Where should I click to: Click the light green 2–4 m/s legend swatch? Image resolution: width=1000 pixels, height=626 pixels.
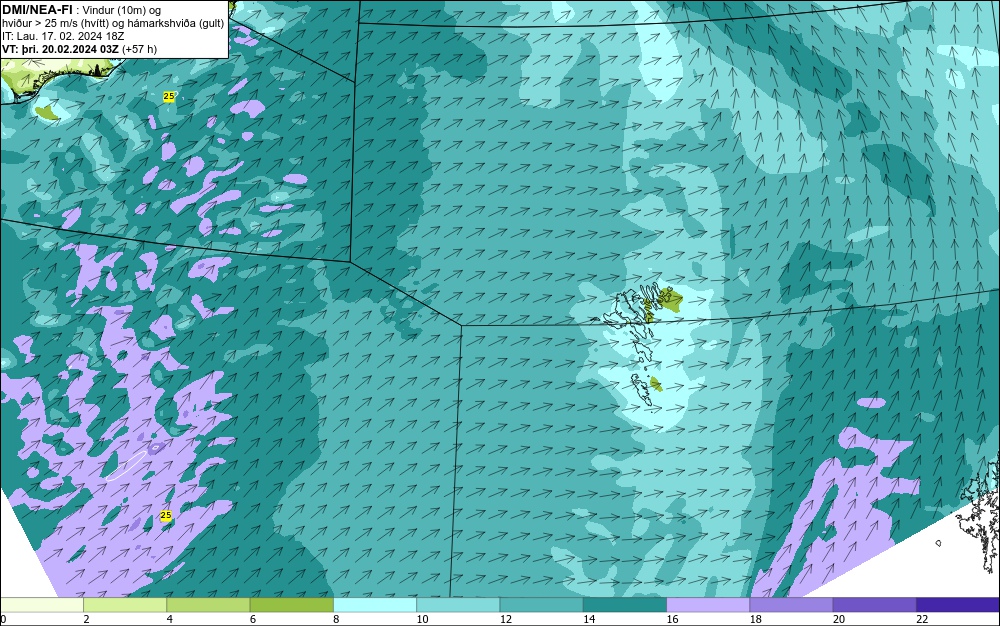coord(125,605)
